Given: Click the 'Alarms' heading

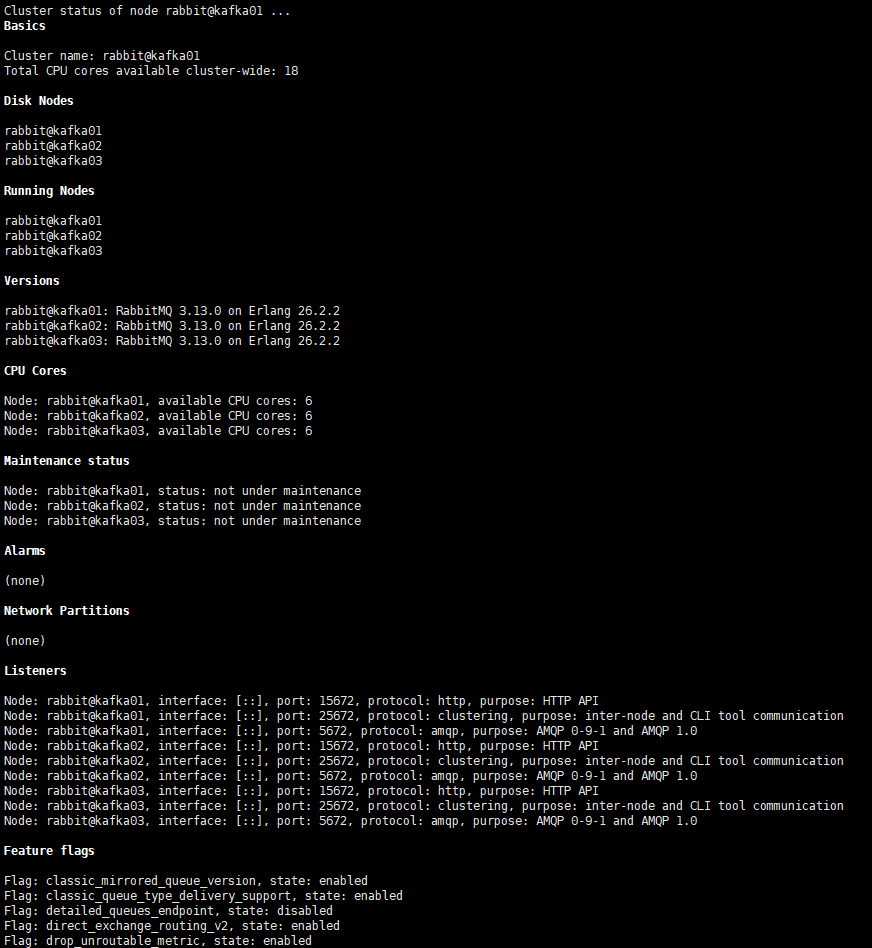Looking at the screenshot, I should [x=25, y=551].
